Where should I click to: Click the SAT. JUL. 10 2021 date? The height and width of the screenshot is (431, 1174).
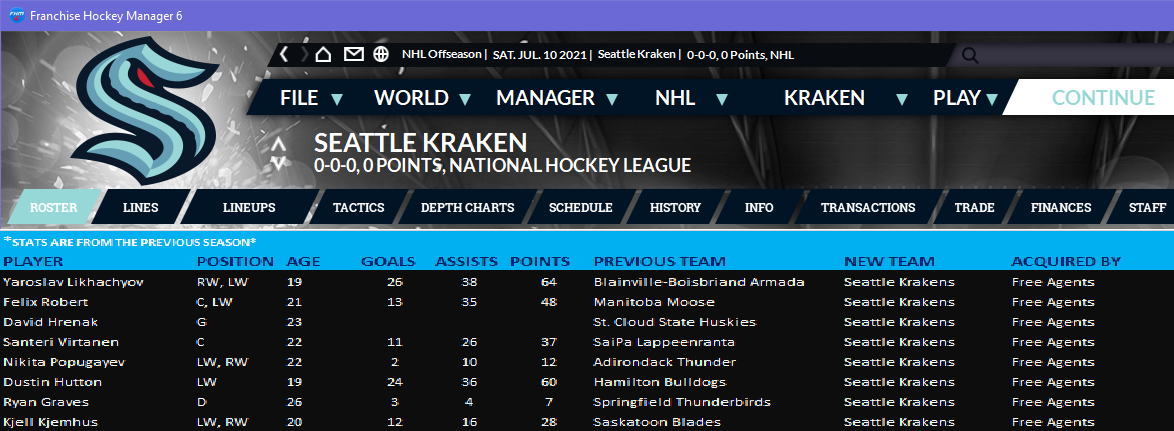click(x=541, y=55)
